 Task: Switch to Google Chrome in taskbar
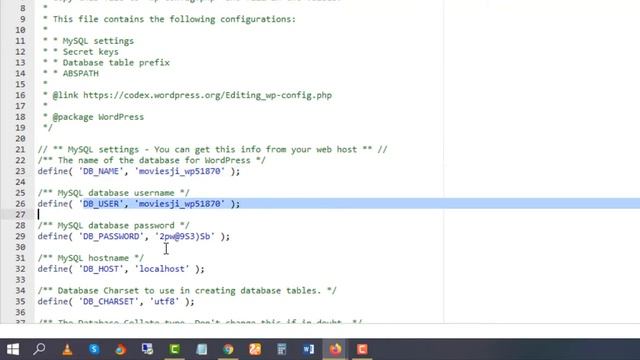click(x=228, y=349)
